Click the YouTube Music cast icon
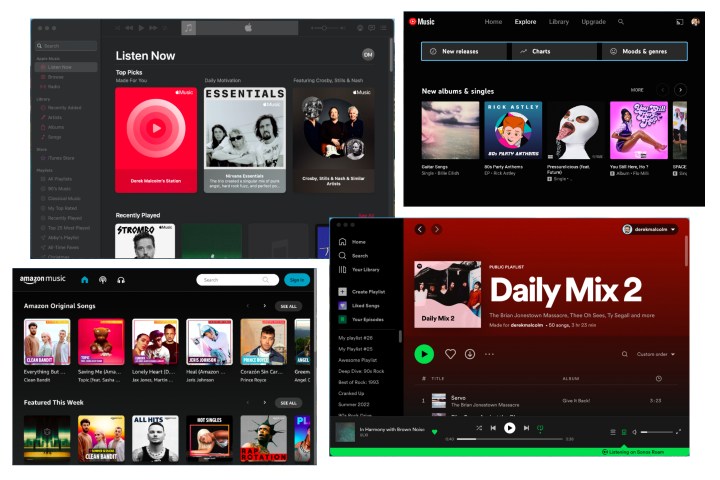The image size is (720, 480). tap(677, 21)
